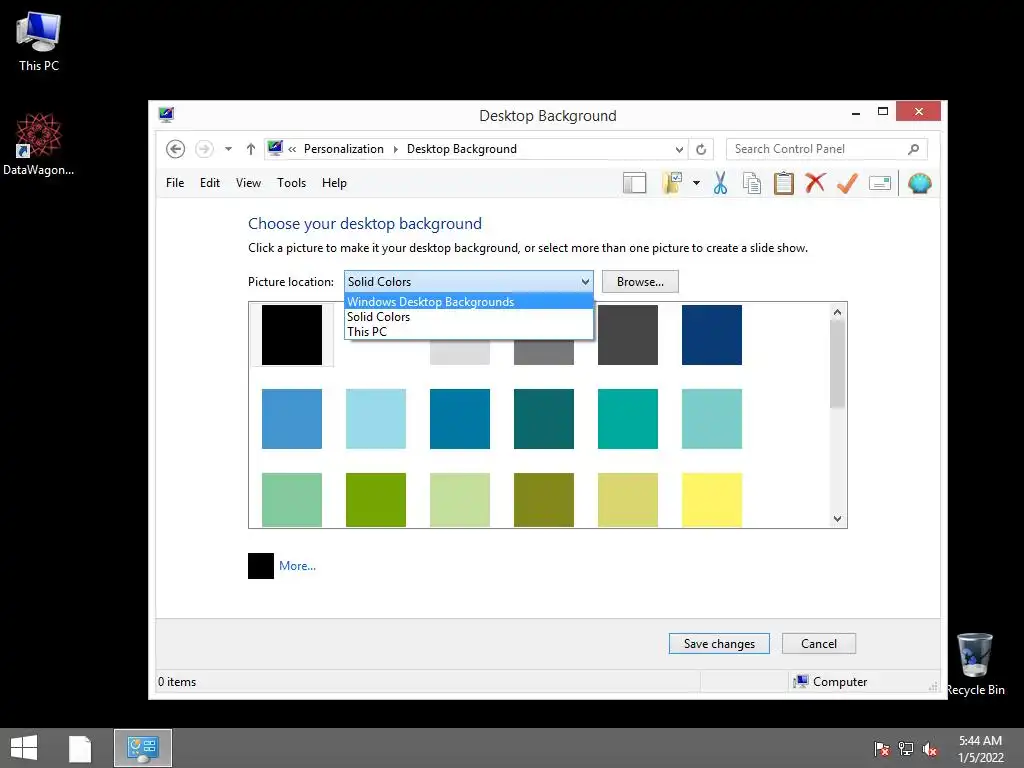Select the DataWagon desktop shortcut
The height and width of the screenshot is (768, 1024).
(39, 144)
